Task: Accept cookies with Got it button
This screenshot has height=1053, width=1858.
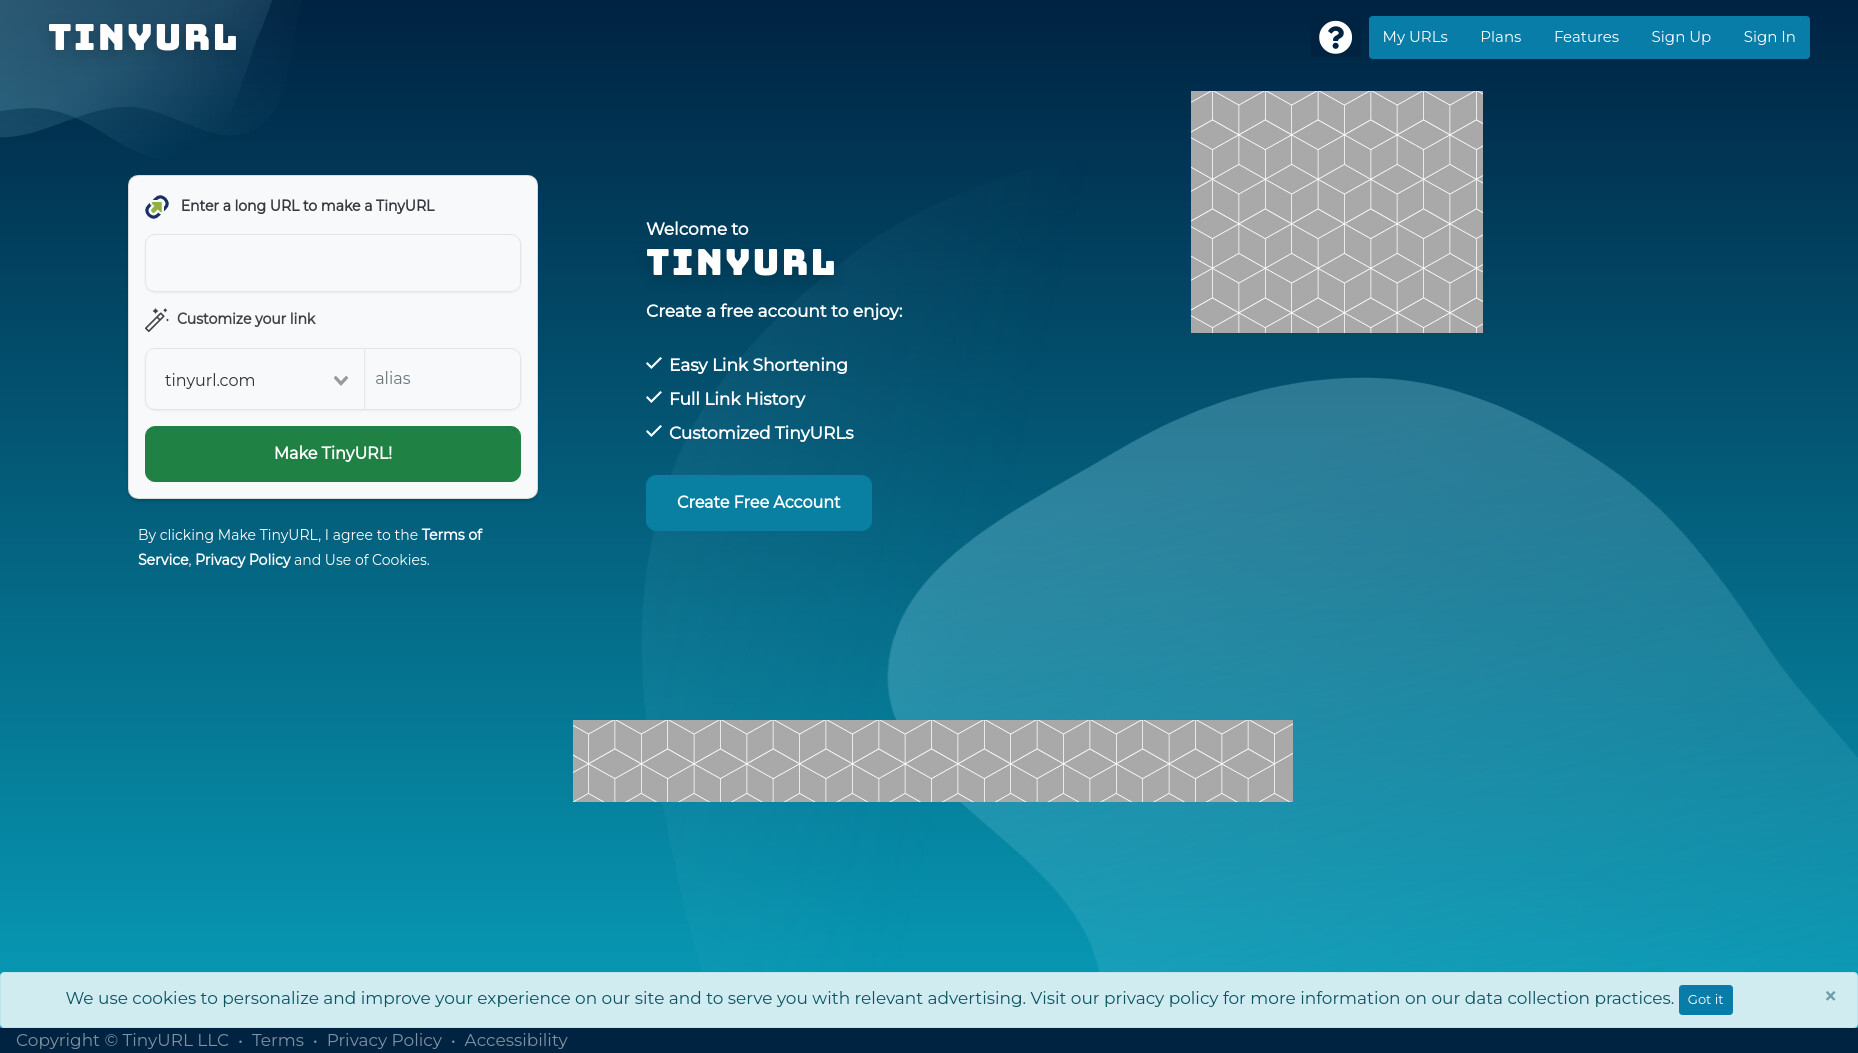Action: (1705, 999)
